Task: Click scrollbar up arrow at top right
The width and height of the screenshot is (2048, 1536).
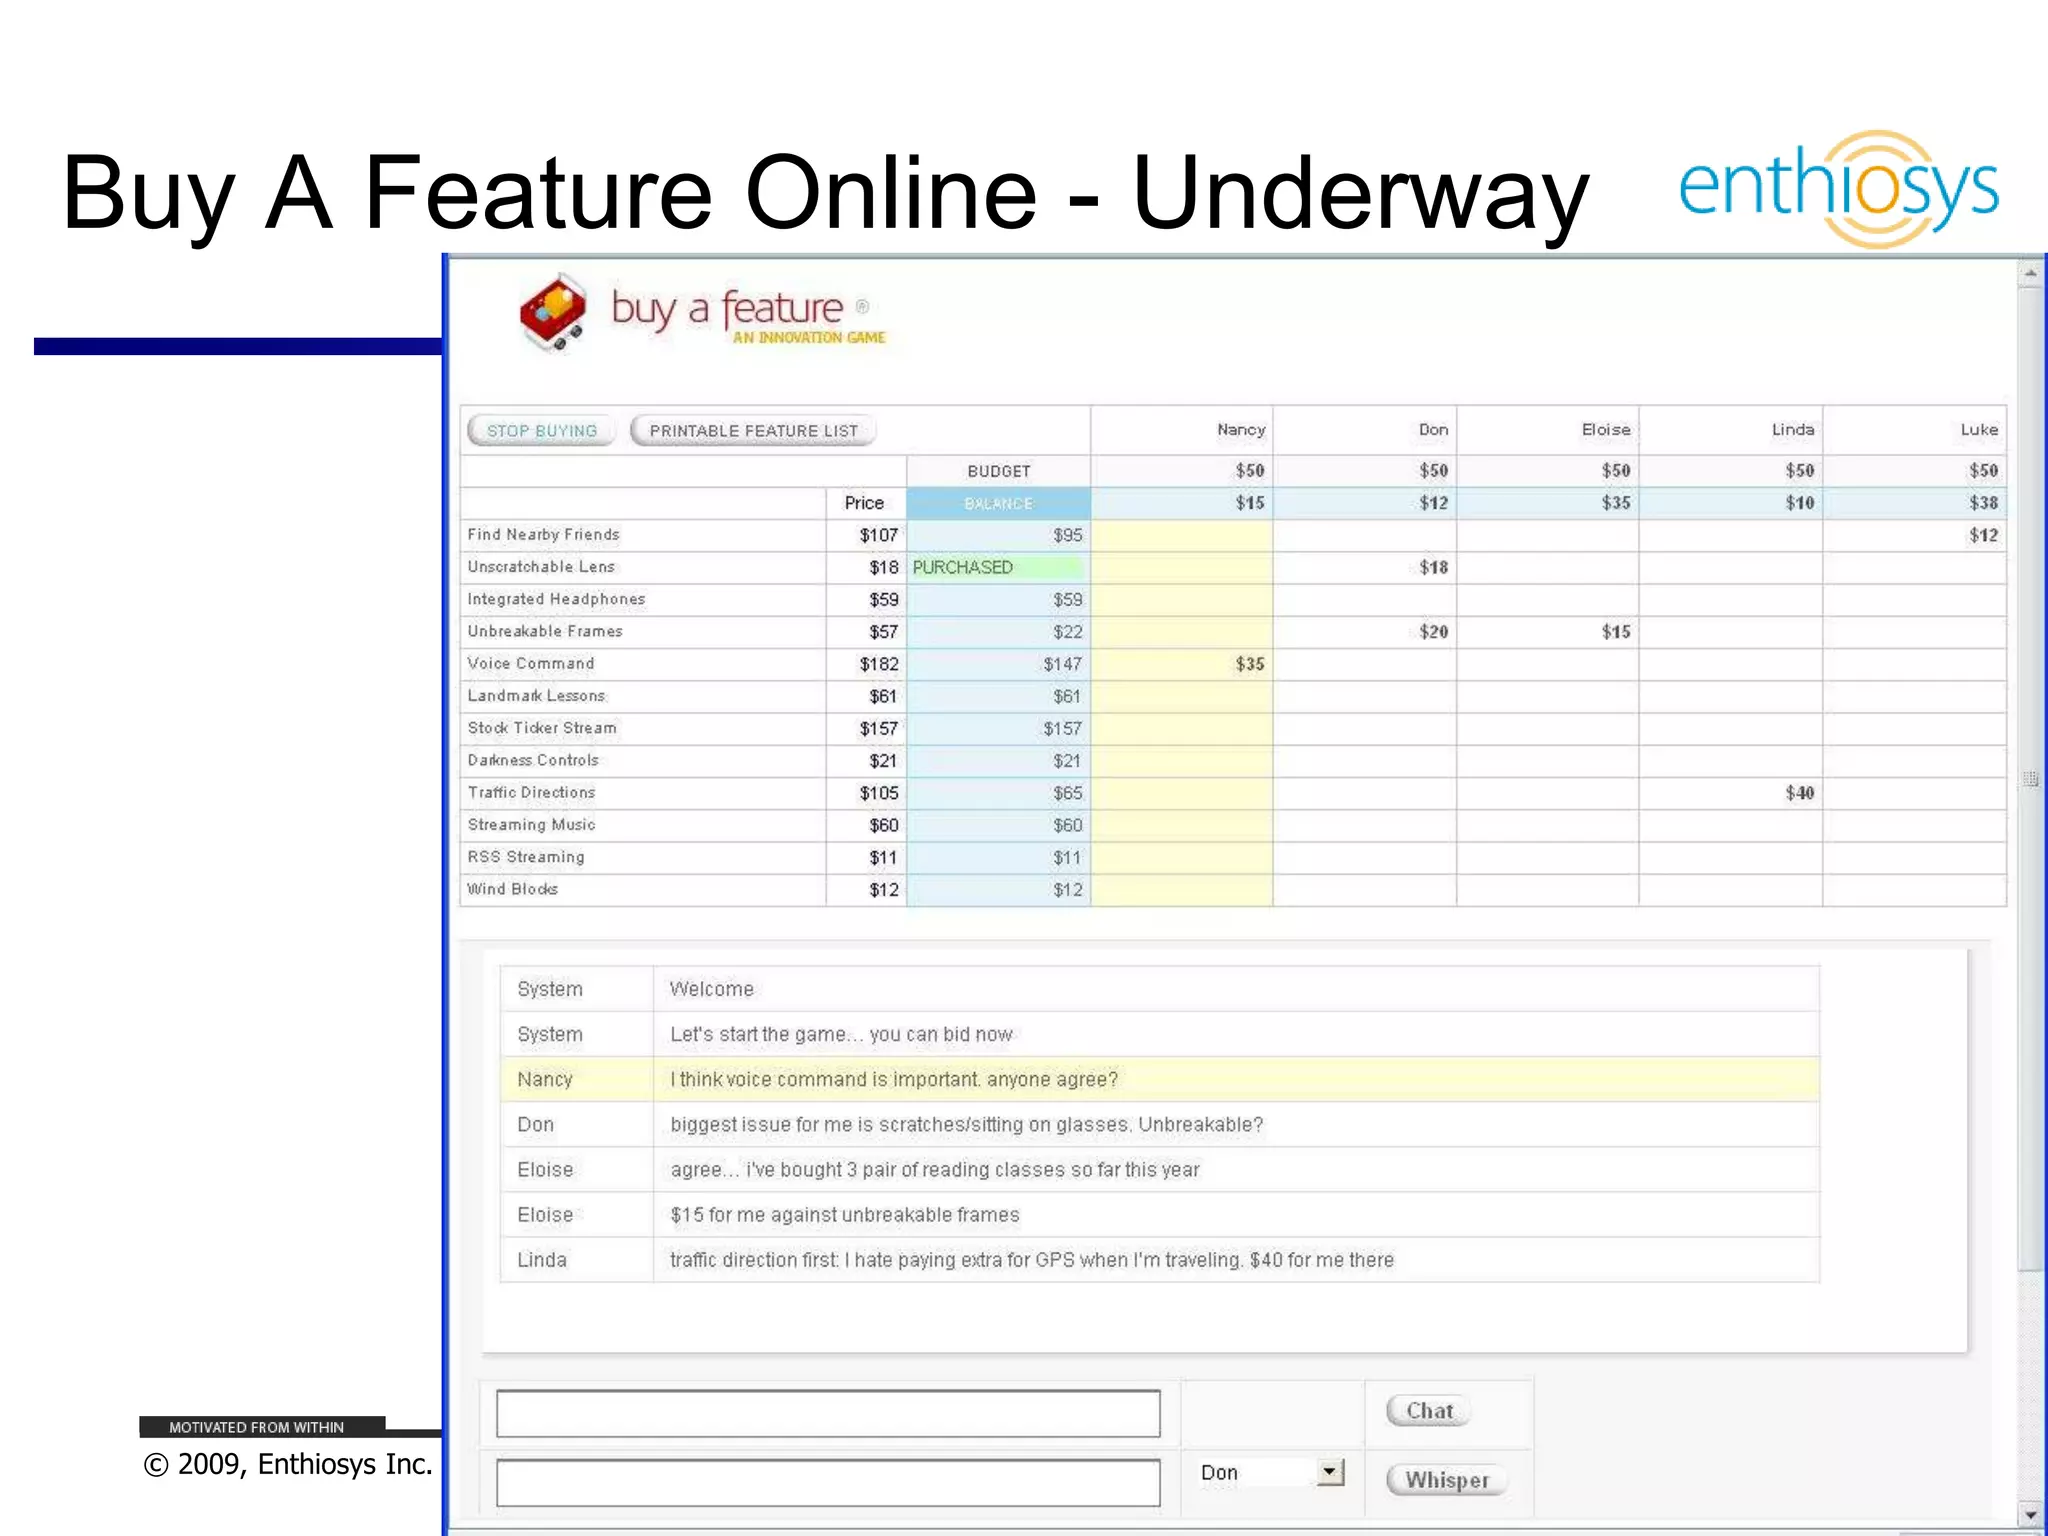Action: [x=2030, y=273]
